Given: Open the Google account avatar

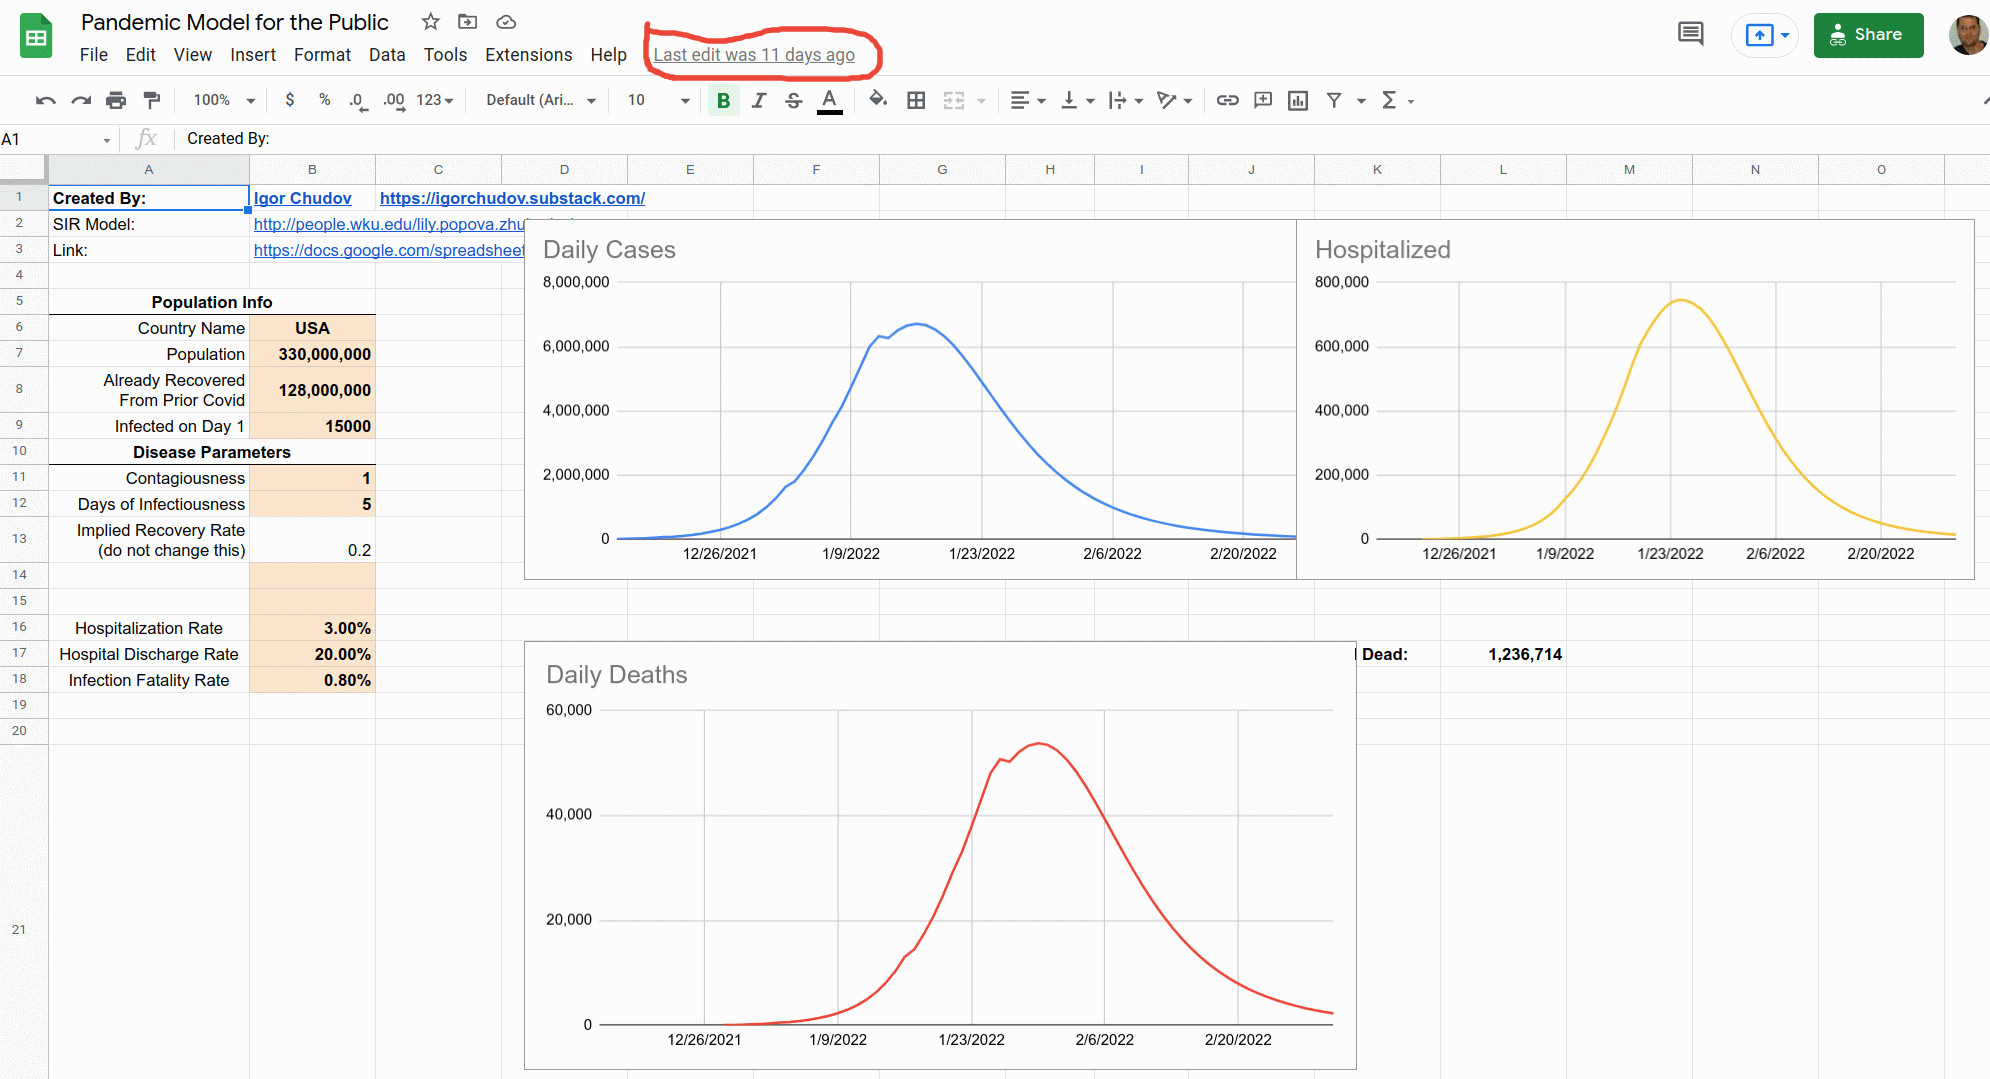Looking at the screenshot, I should 1968,35.
